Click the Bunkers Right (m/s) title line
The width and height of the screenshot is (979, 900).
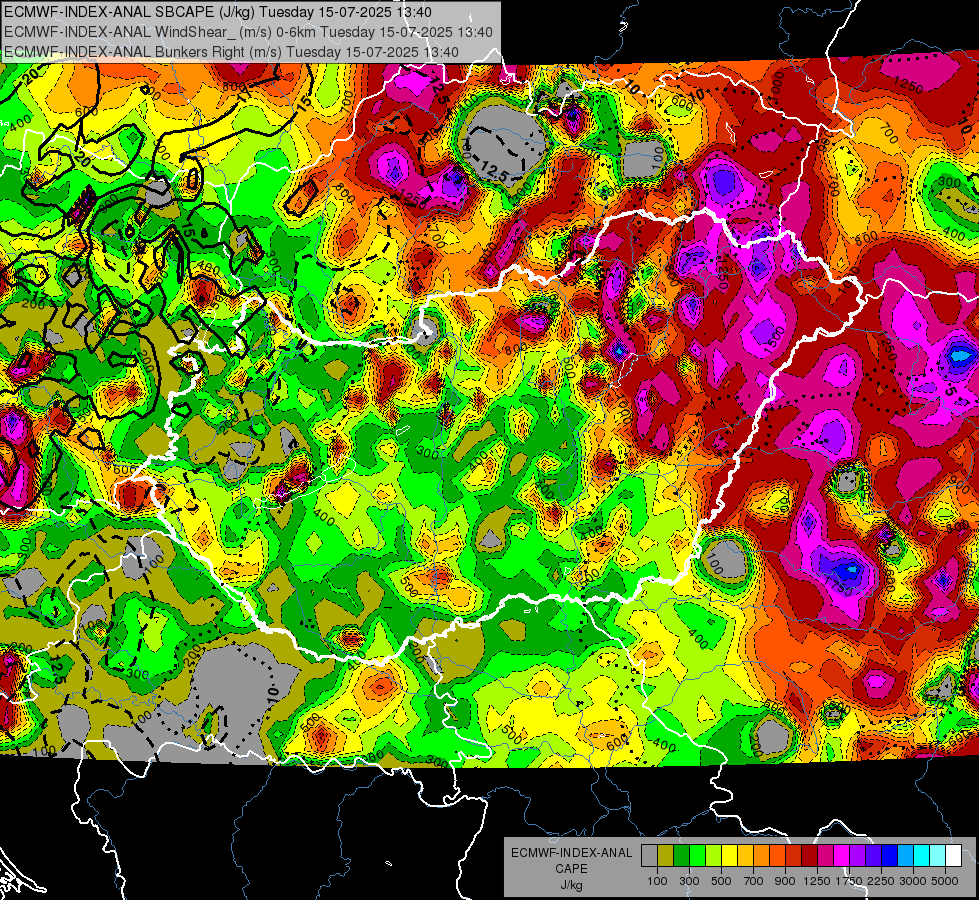[x=231, y=52]
